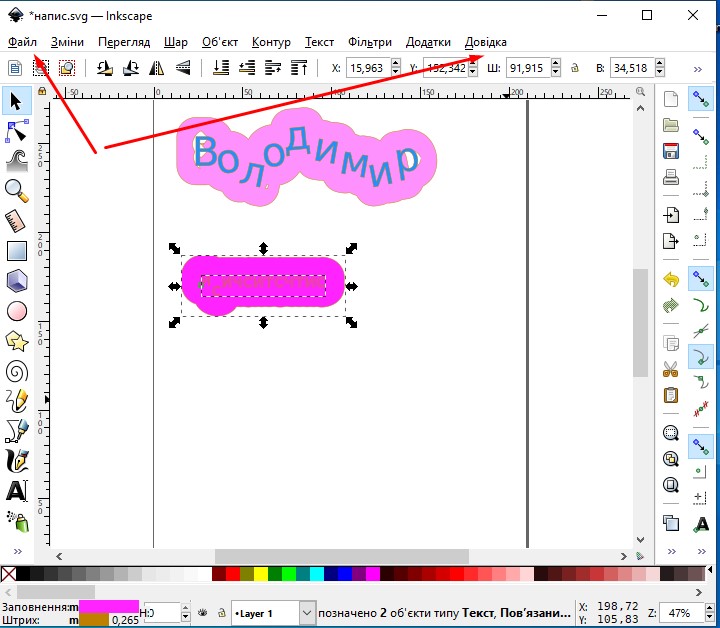Pick magenta swatch in palette
The width and height of the screenshot is (720, 628).
(x=373, y=574)
